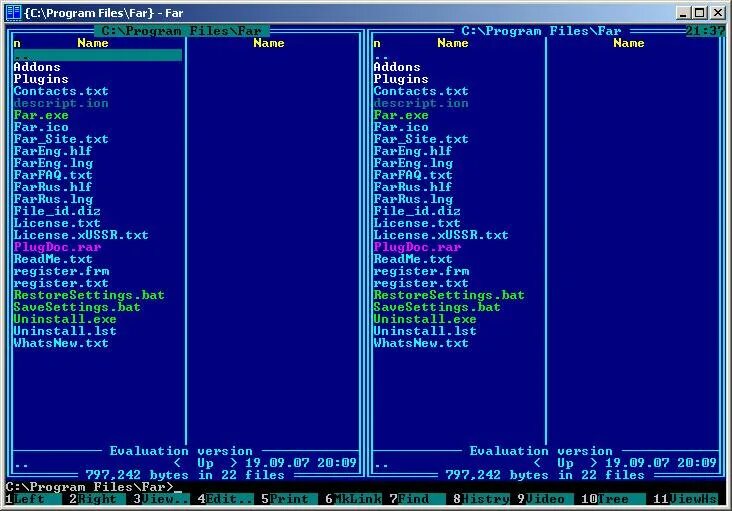Click the 5 Print key bar button
Viewport: 732px width, 511px height.
(x=289, y=499)
